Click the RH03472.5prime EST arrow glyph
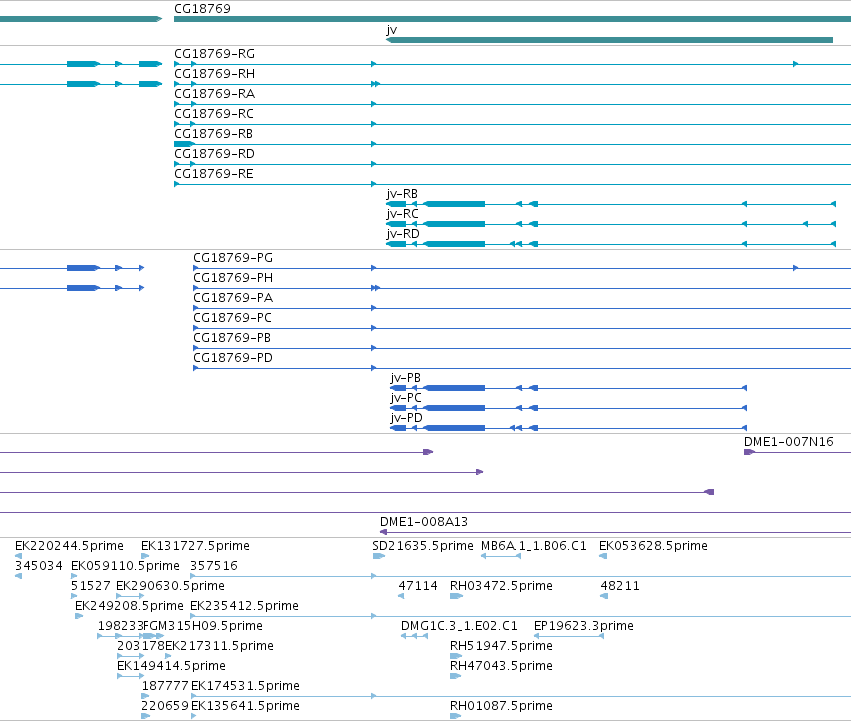 coord(456,596)
